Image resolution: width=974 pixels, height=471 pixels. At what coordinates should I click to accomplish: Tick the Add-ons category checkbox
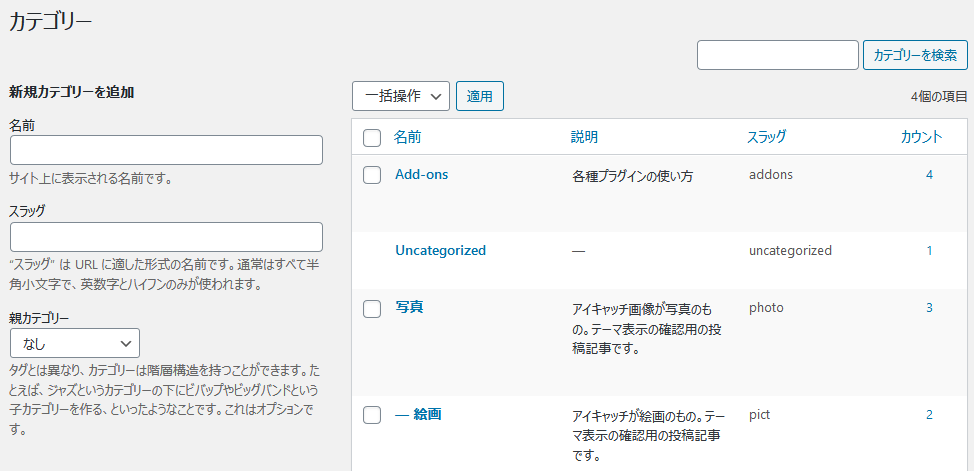[371, 175]
